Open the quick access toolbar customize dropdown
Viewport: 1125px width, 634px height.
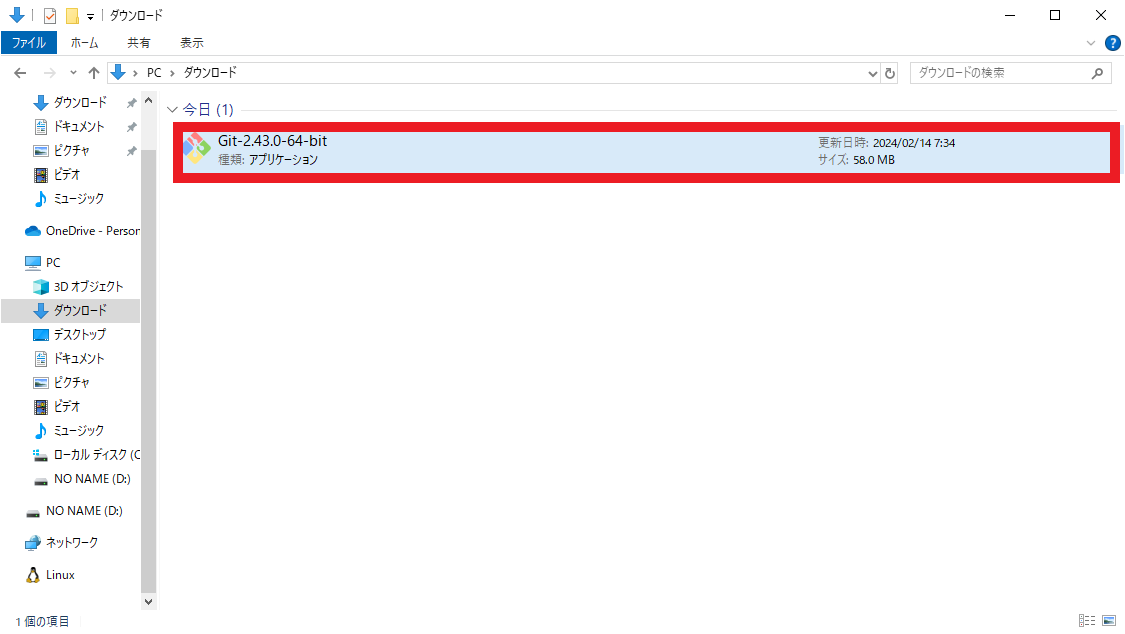pos(88,15)
